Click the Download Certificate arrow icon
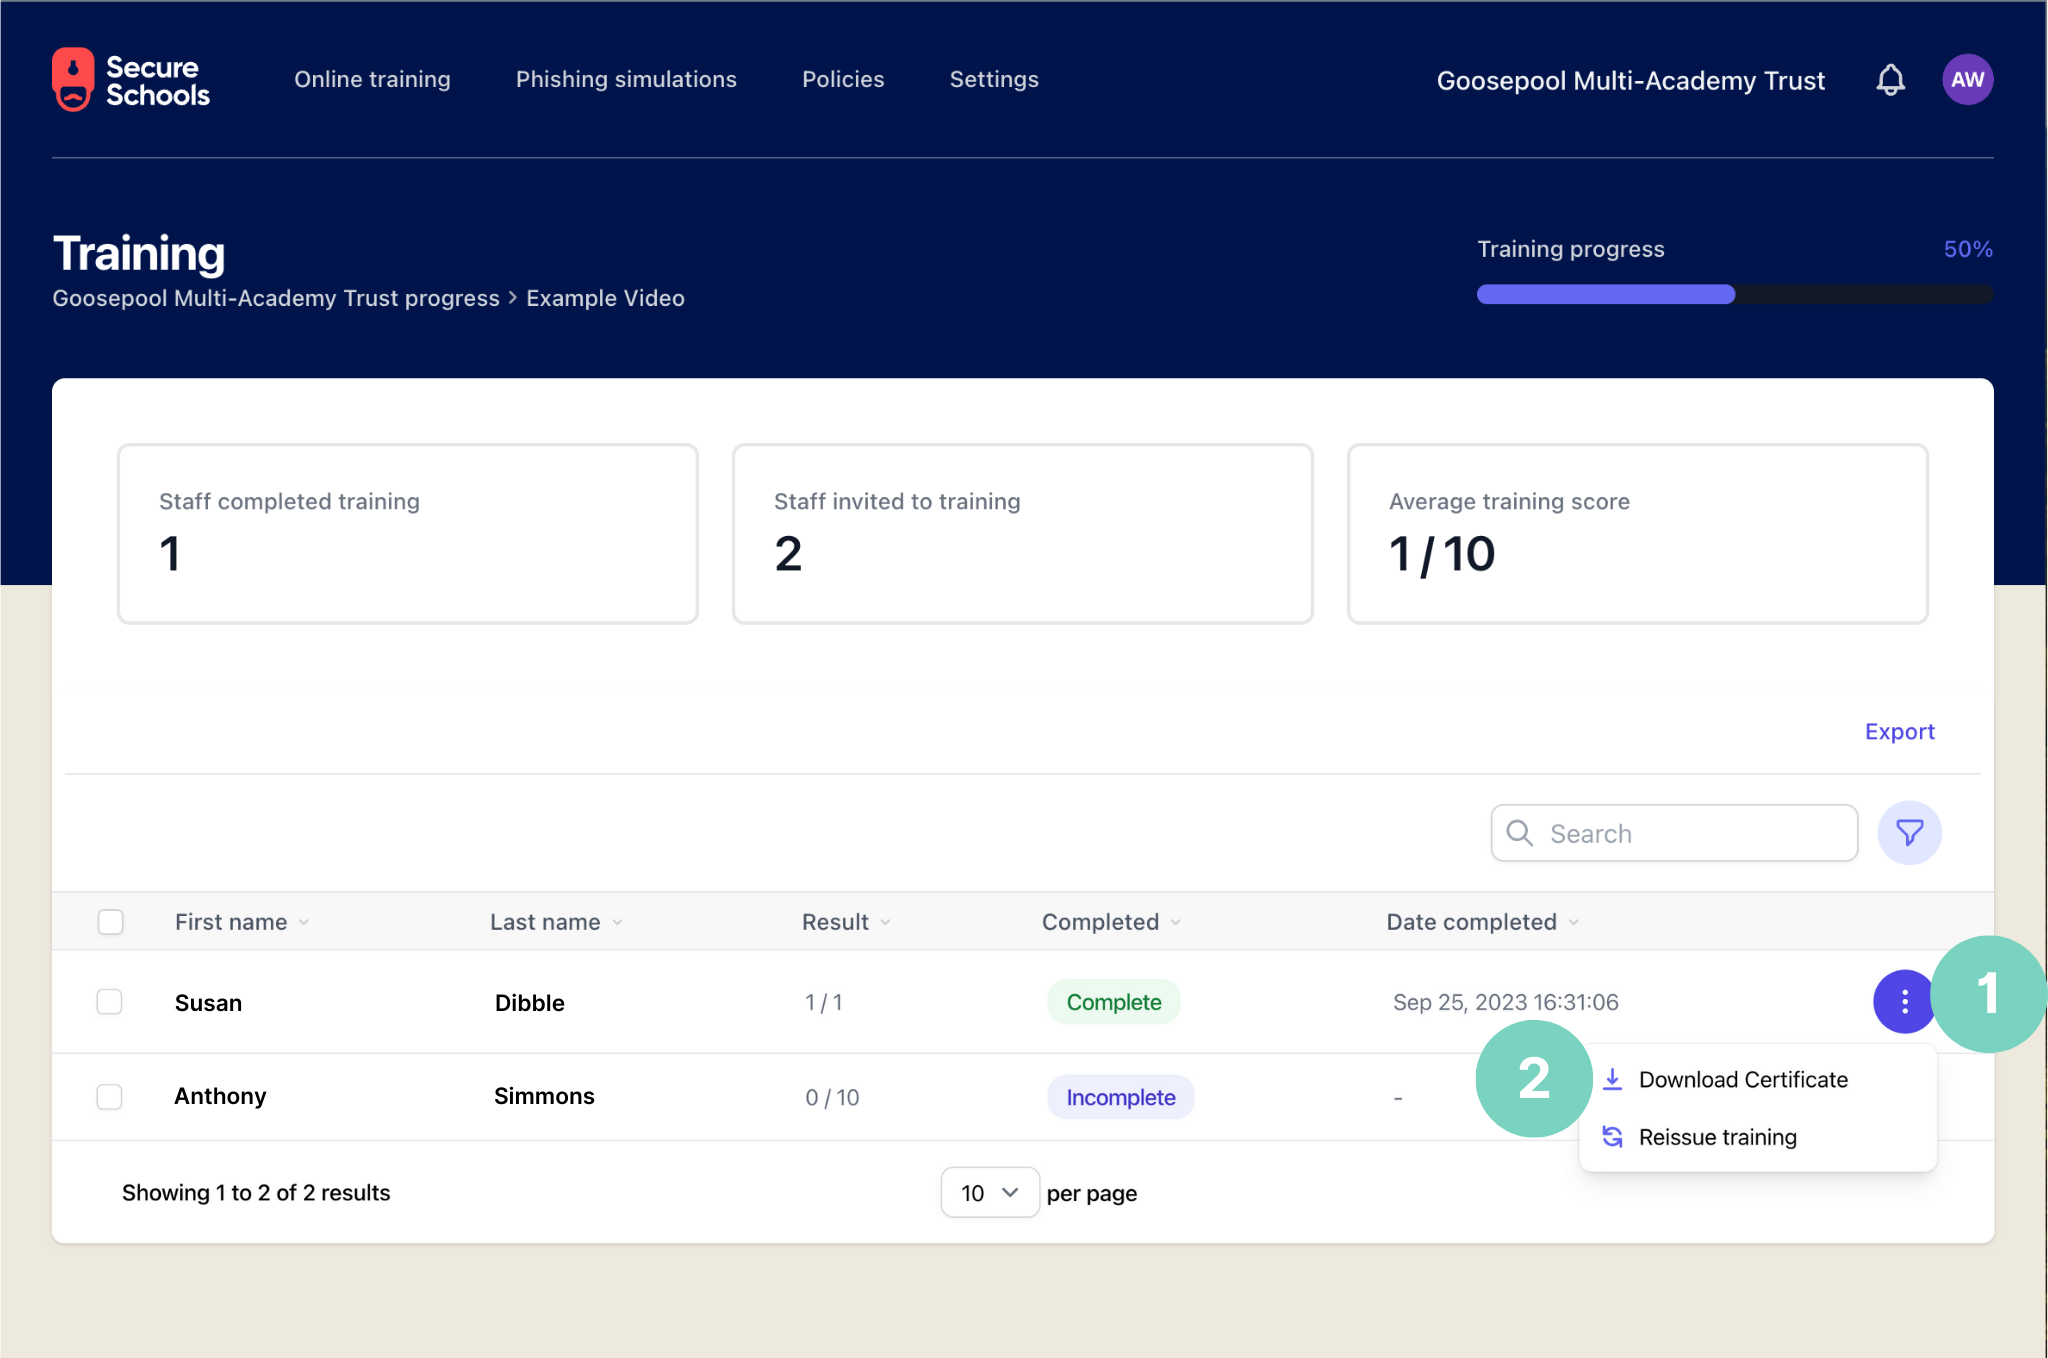 [x=1612, y=1079]
